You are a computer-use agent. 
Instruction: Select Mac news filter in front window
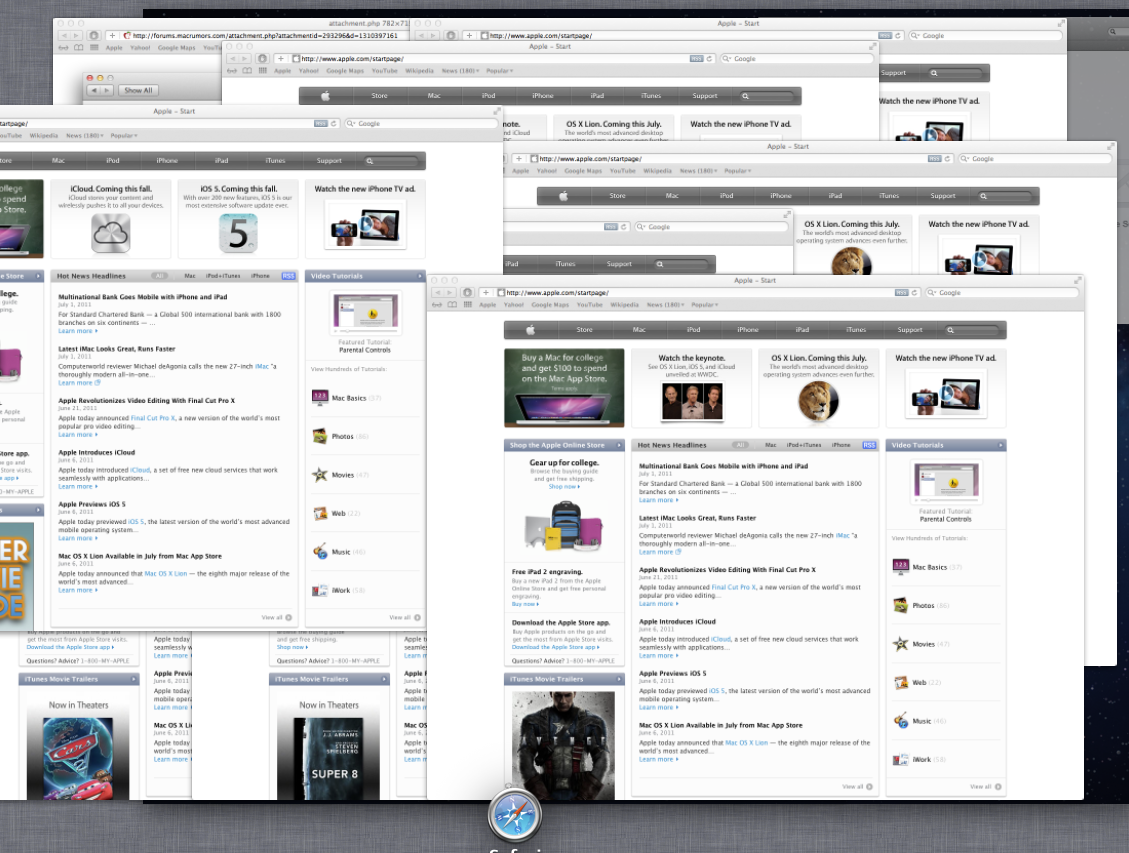pos(770,445)
